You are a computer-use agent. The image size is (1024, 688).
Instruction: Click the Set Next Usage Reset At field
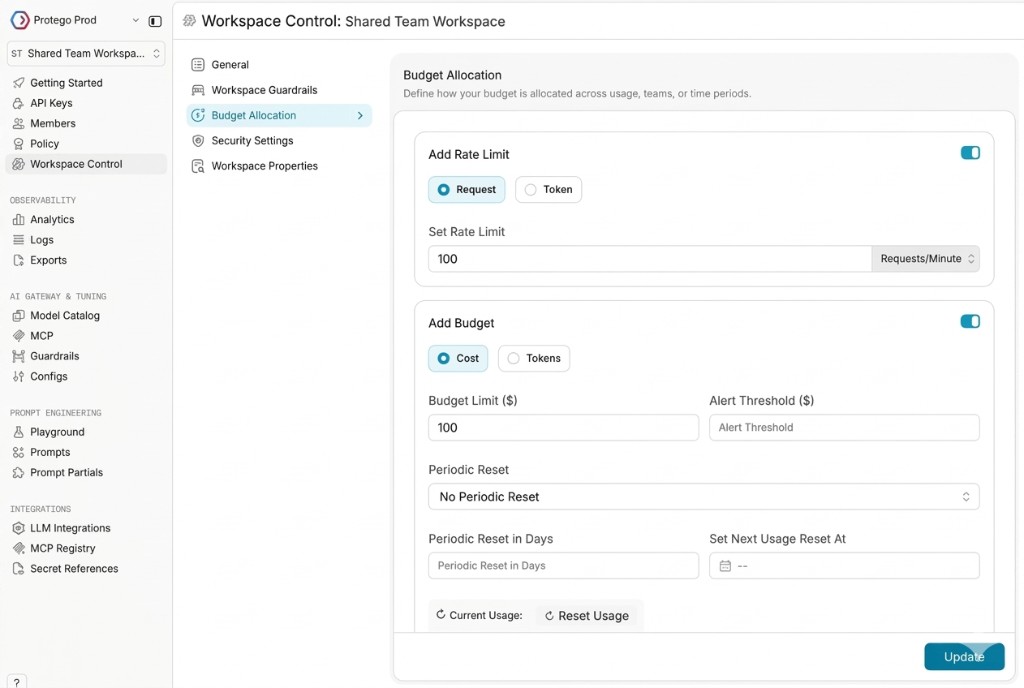844,566
